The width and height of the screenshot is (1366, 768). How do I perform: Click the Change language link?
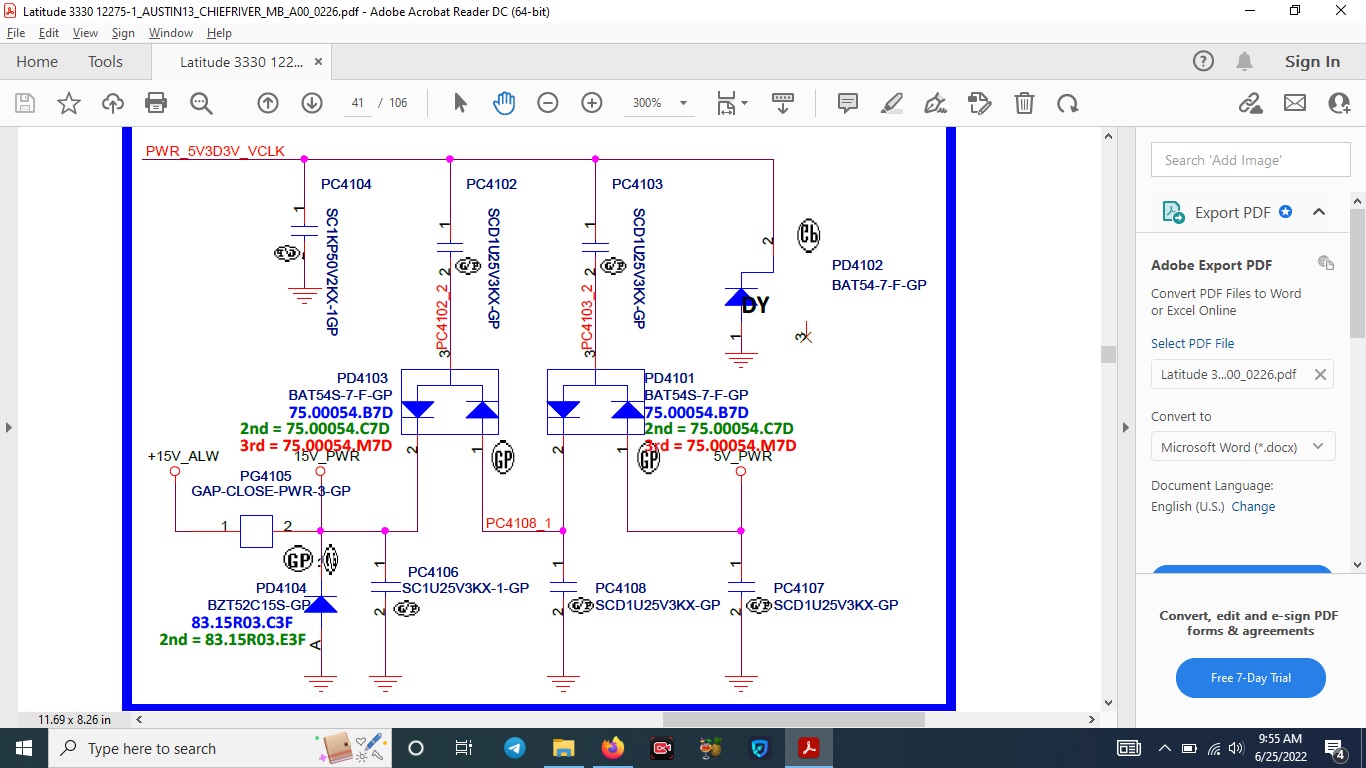pyautogui.click(x=1253, y=507)
